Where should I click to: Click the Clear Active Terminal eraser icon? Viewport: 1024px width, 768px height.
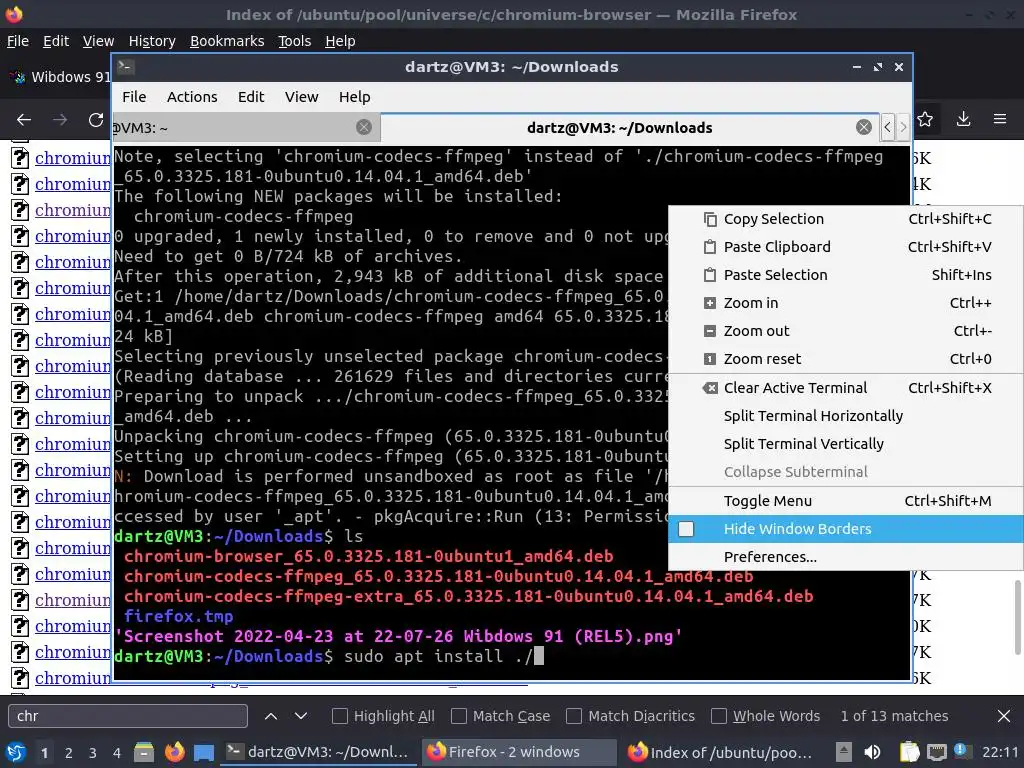[709, 388]
